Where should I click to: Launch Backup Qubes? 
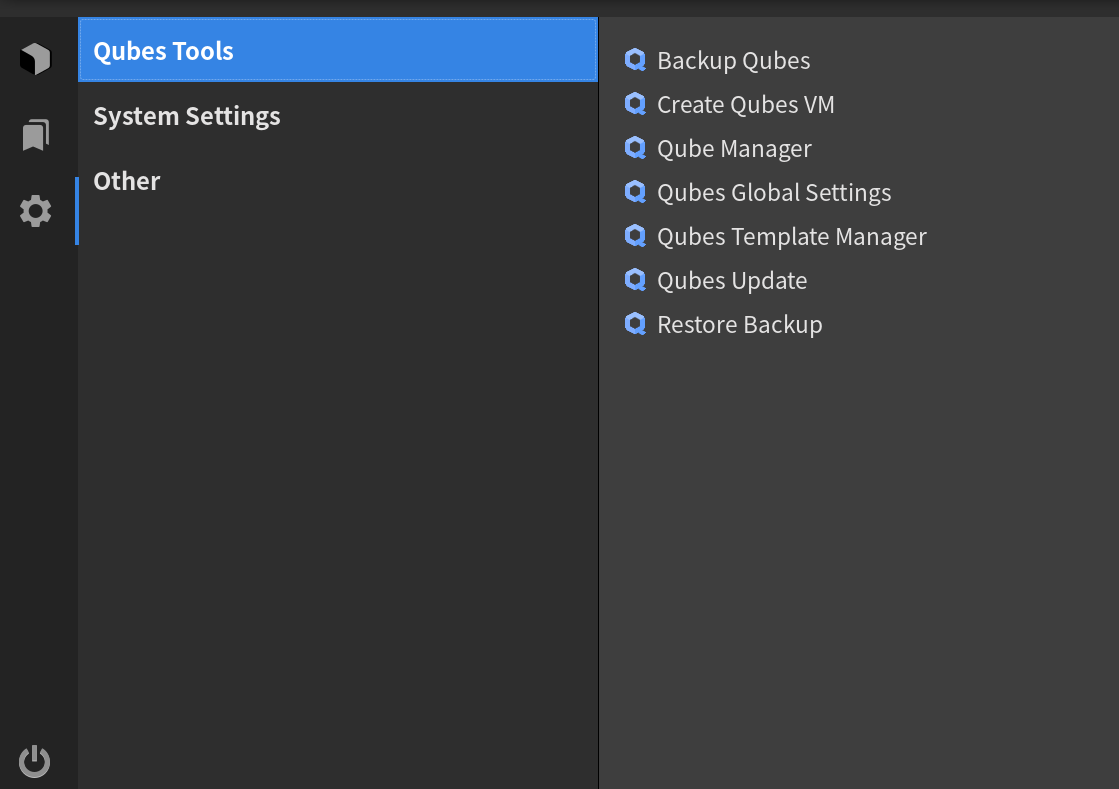click(x=733, y=61)
